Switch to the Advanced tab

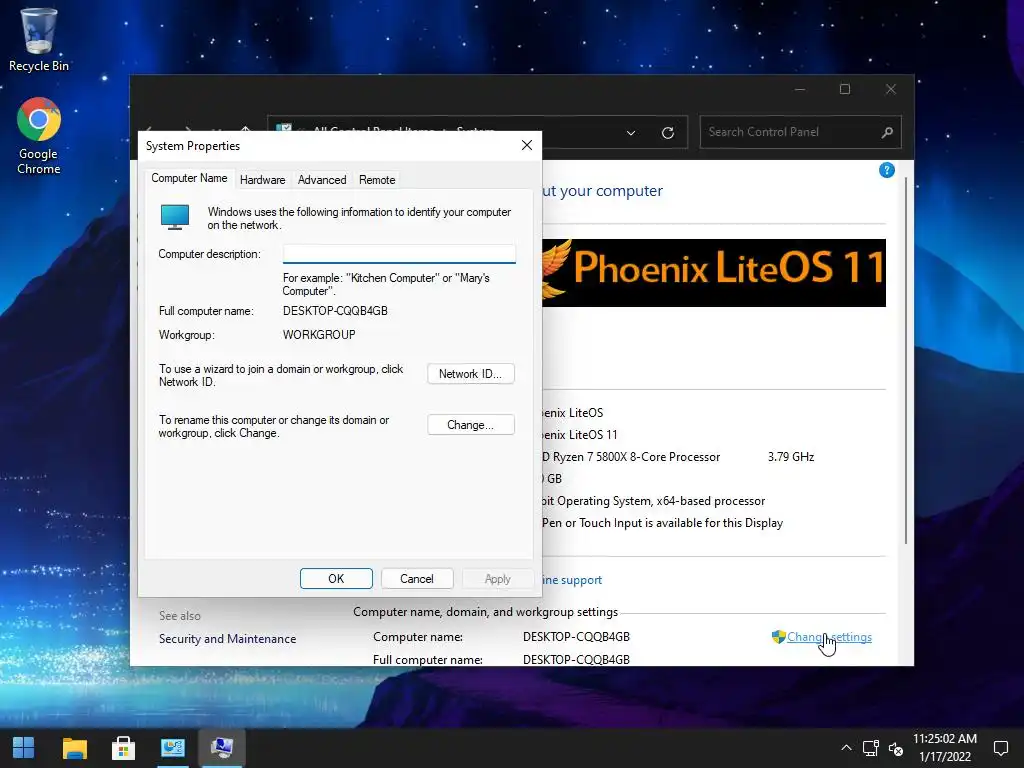322,180
